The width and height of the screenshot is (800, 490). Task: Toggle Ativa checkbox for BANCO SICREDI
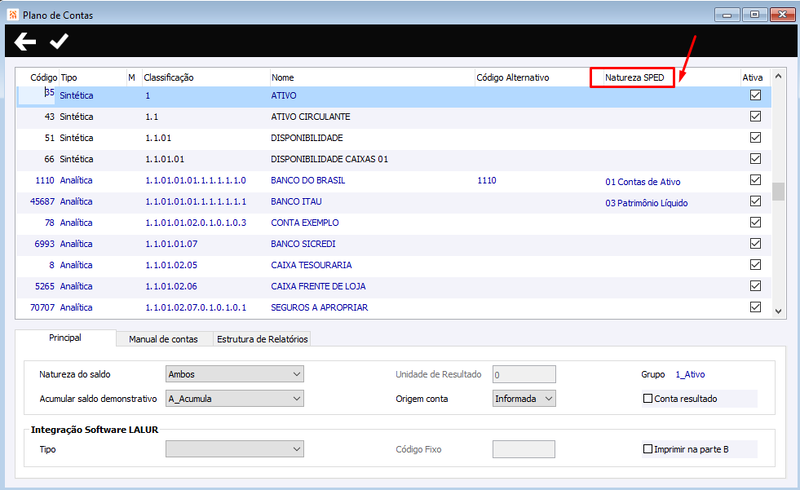coord(755,243)
